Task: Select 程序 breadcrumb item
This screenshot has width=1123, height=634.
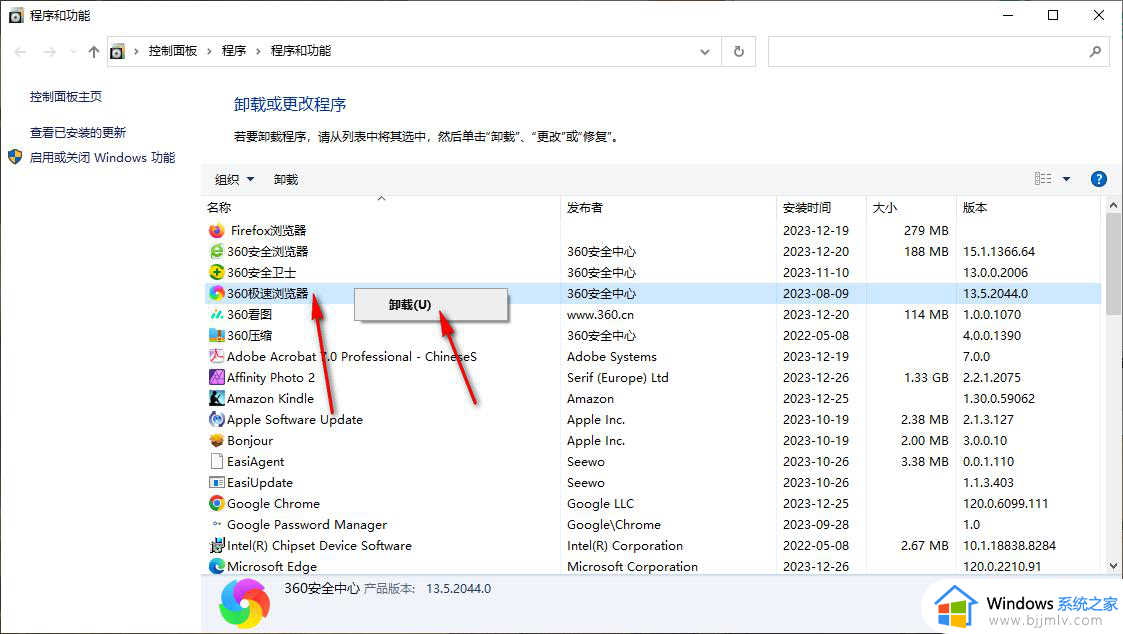Action: pos(233,51)
